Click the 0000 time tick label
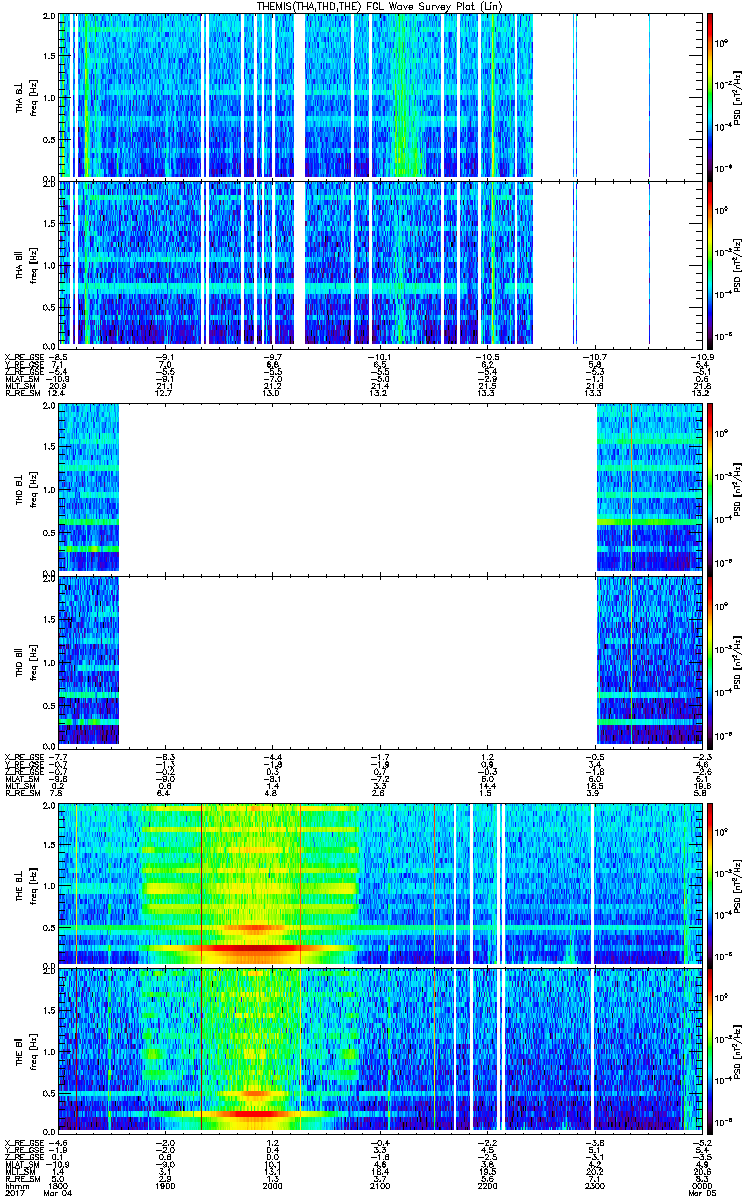The width and height of the screenshot is (750, 1200). 701,1187
